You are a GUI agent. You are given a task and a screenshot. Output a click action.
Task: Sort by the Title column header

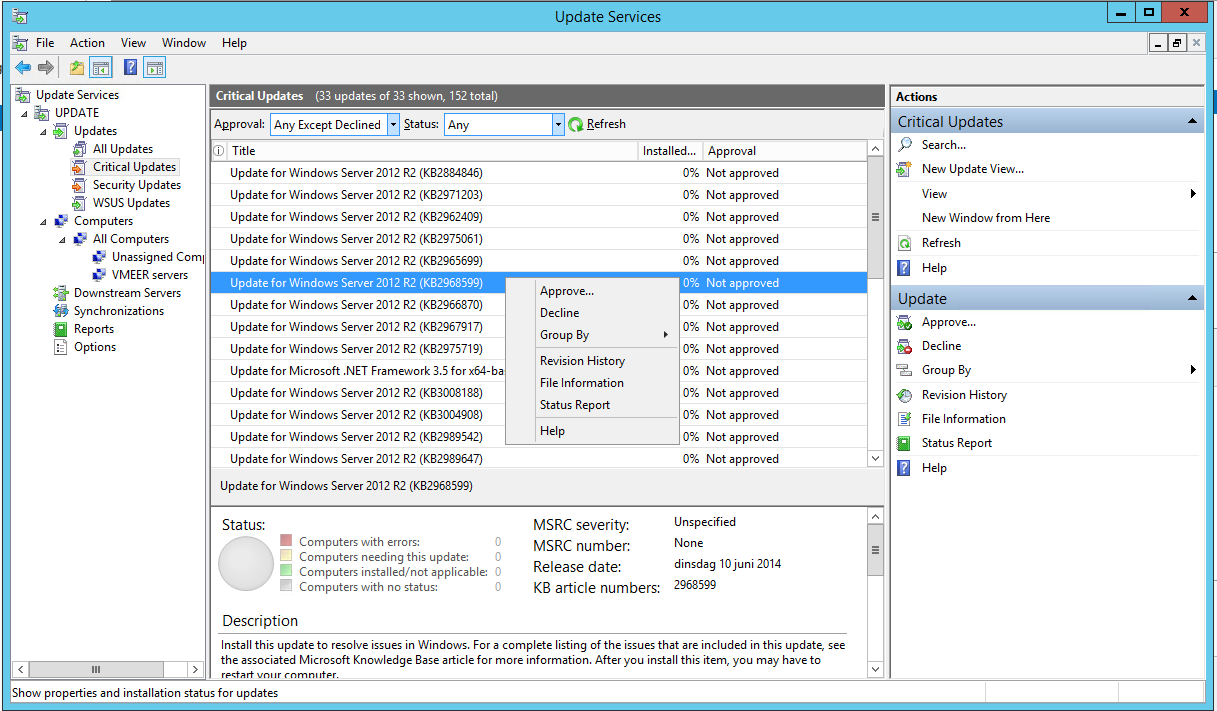coord(432,151)
